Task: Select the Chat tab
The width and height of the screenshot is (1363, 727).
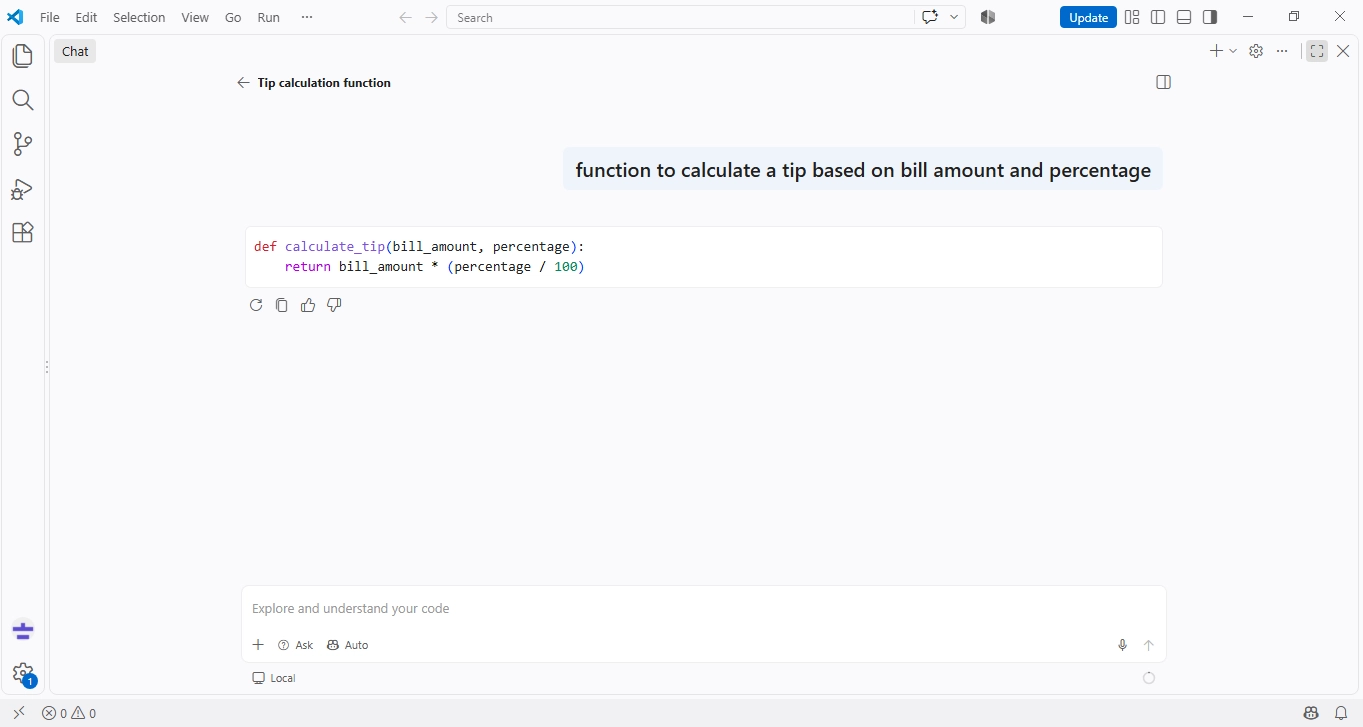Action: click(x=75, y=51)
